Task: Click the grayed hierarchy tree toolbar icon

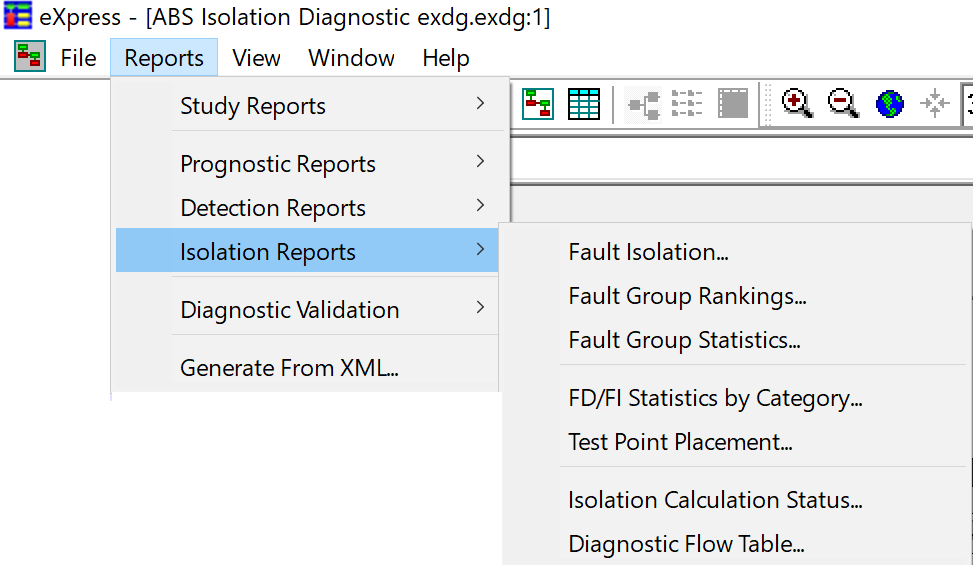Action: pyautogui.click(x=644, y=104)
